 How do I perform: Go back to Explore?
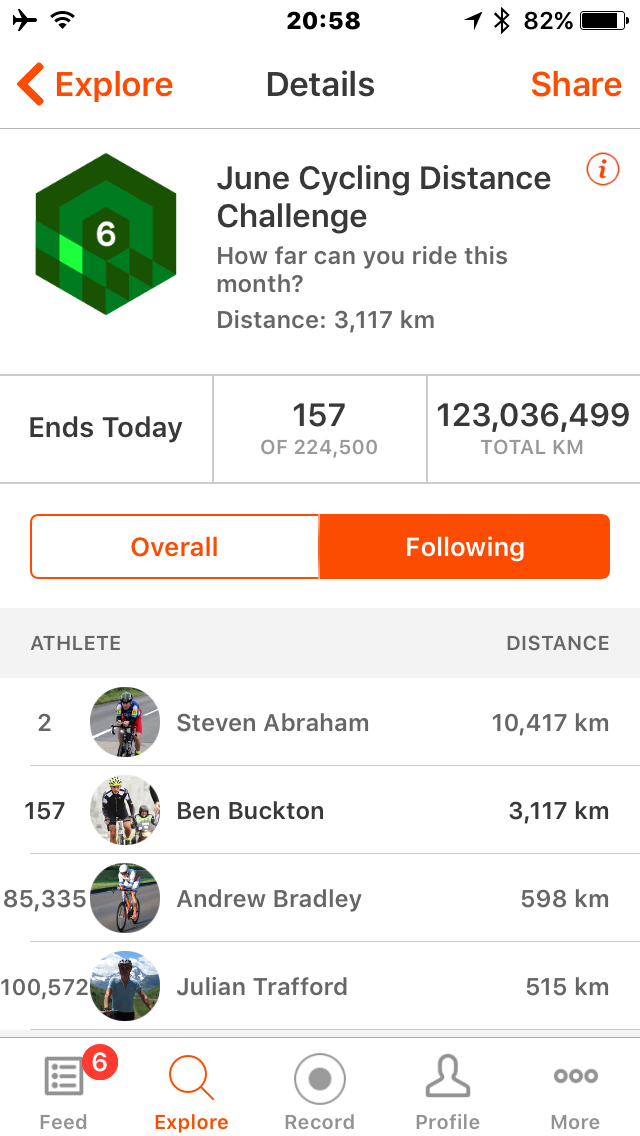[x=96, y=85]
